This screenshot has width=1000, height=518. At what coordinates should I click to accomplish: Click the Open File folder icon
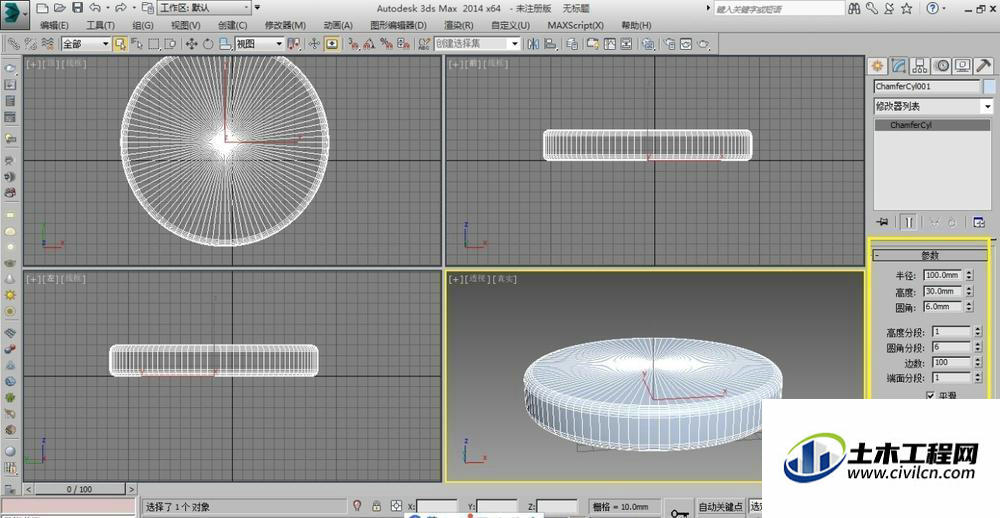tap(59, 8)
